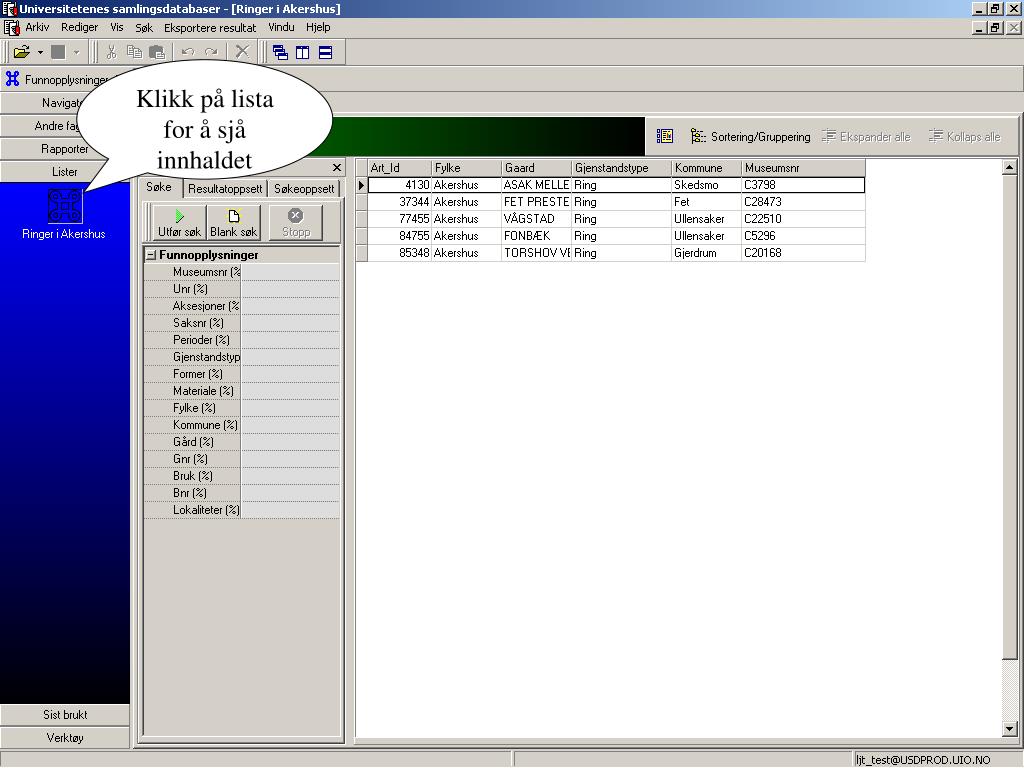Image resolution: width=1024 pixels, height=768 pixels.
Task: Click the redo arrow icon
Action: coord(211,52)
